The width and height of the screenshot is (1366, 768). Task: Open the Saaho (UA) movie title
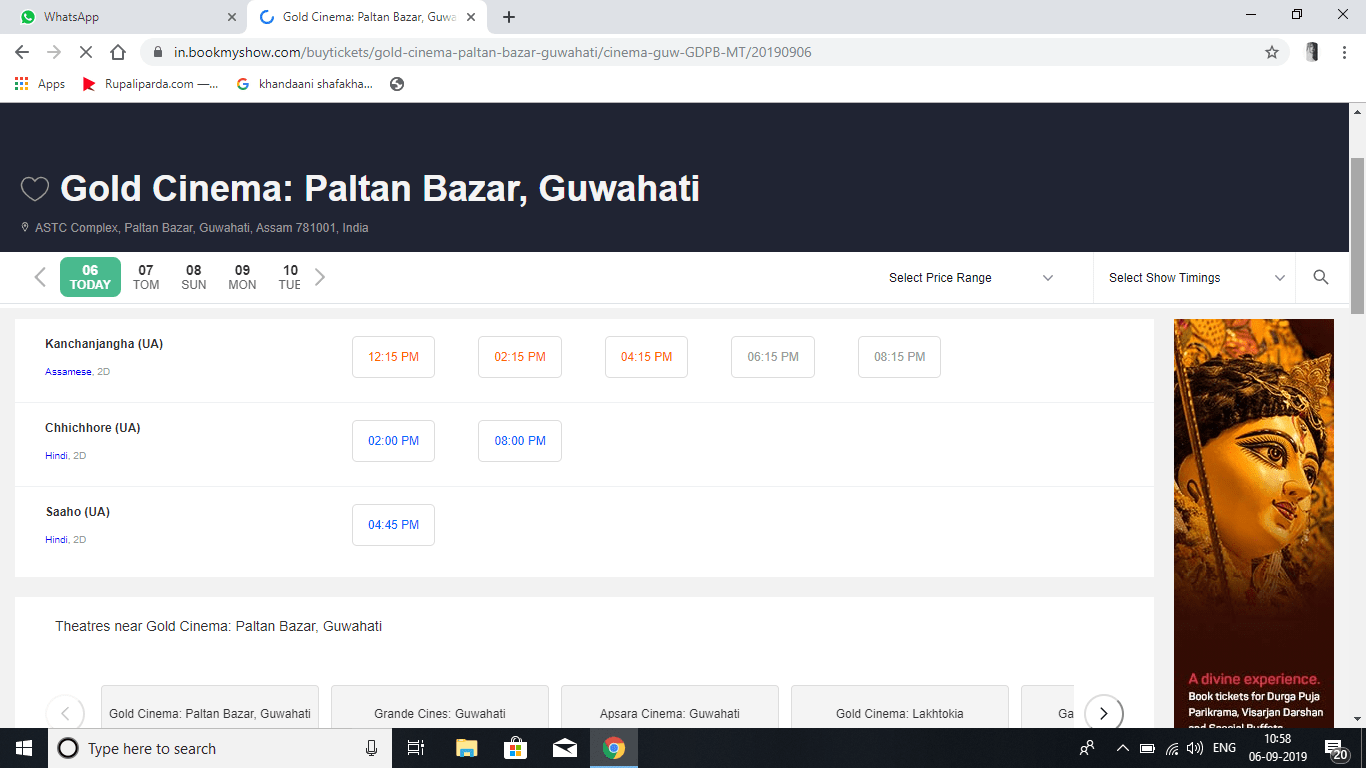pos(77,512)
